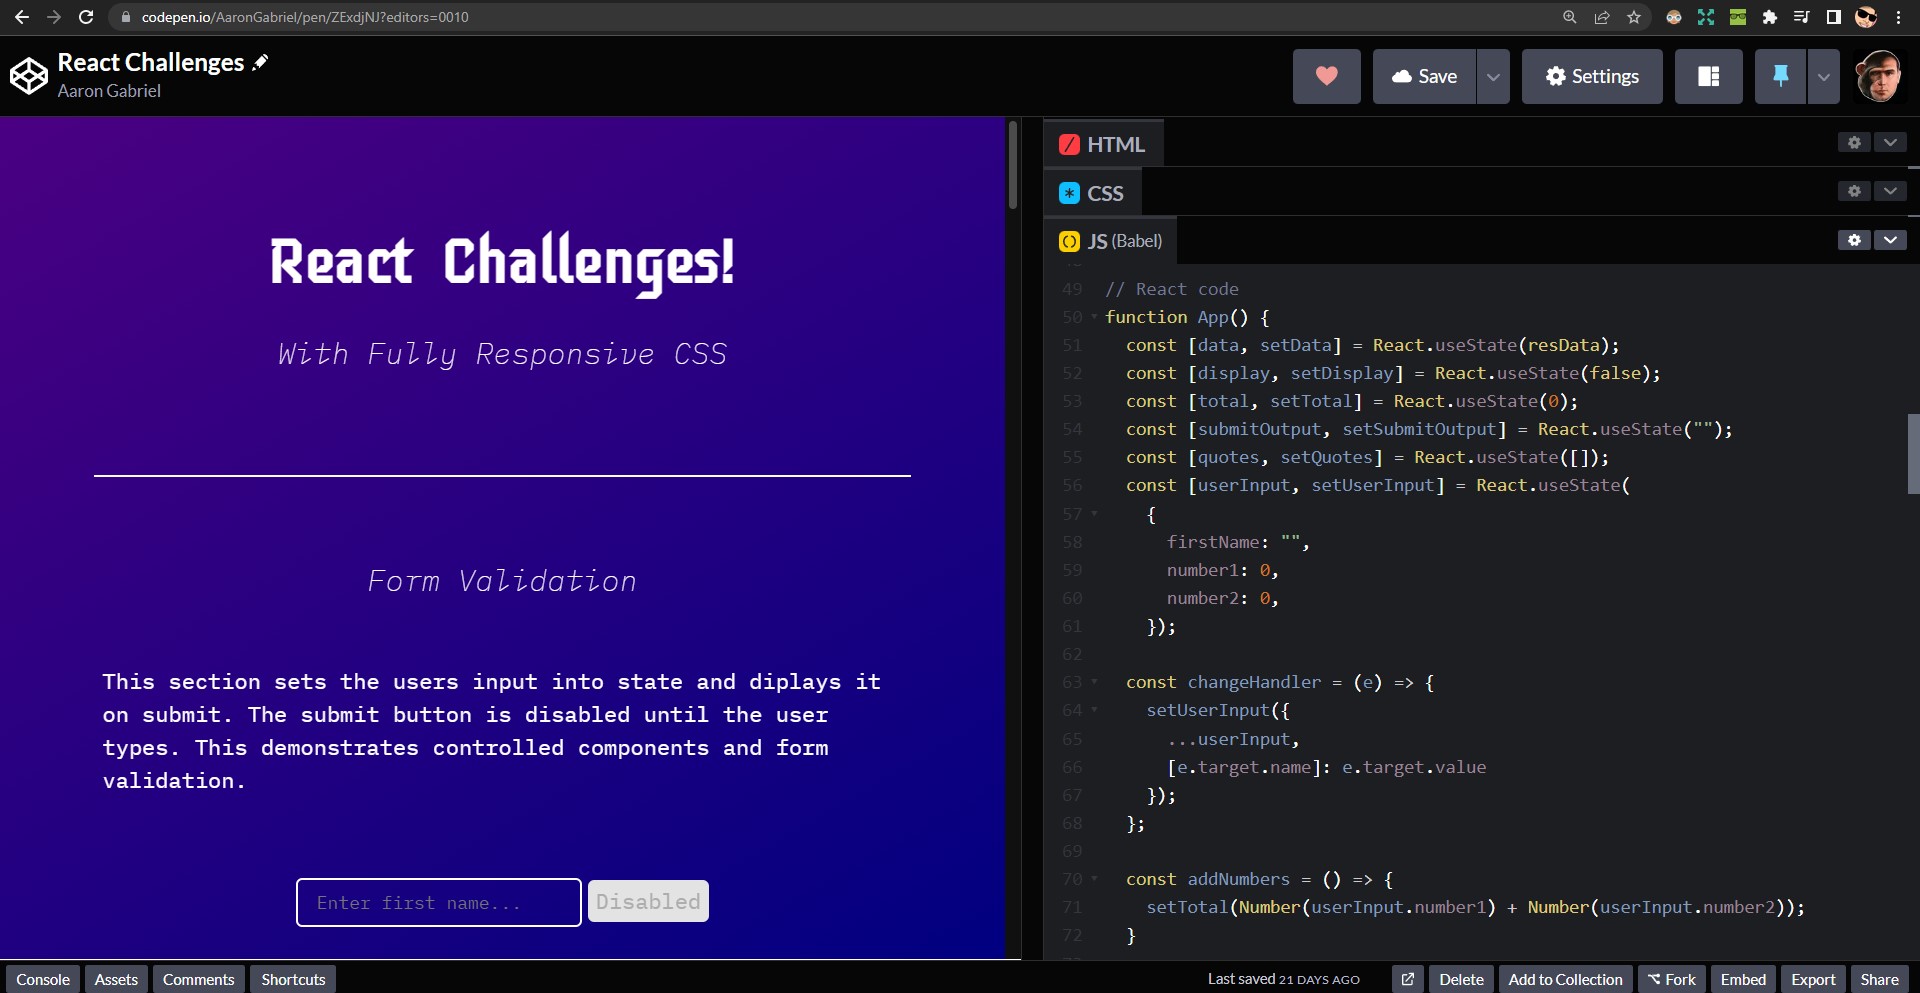
Task: Toggle the Console panel
Action: tap(43, 979)
